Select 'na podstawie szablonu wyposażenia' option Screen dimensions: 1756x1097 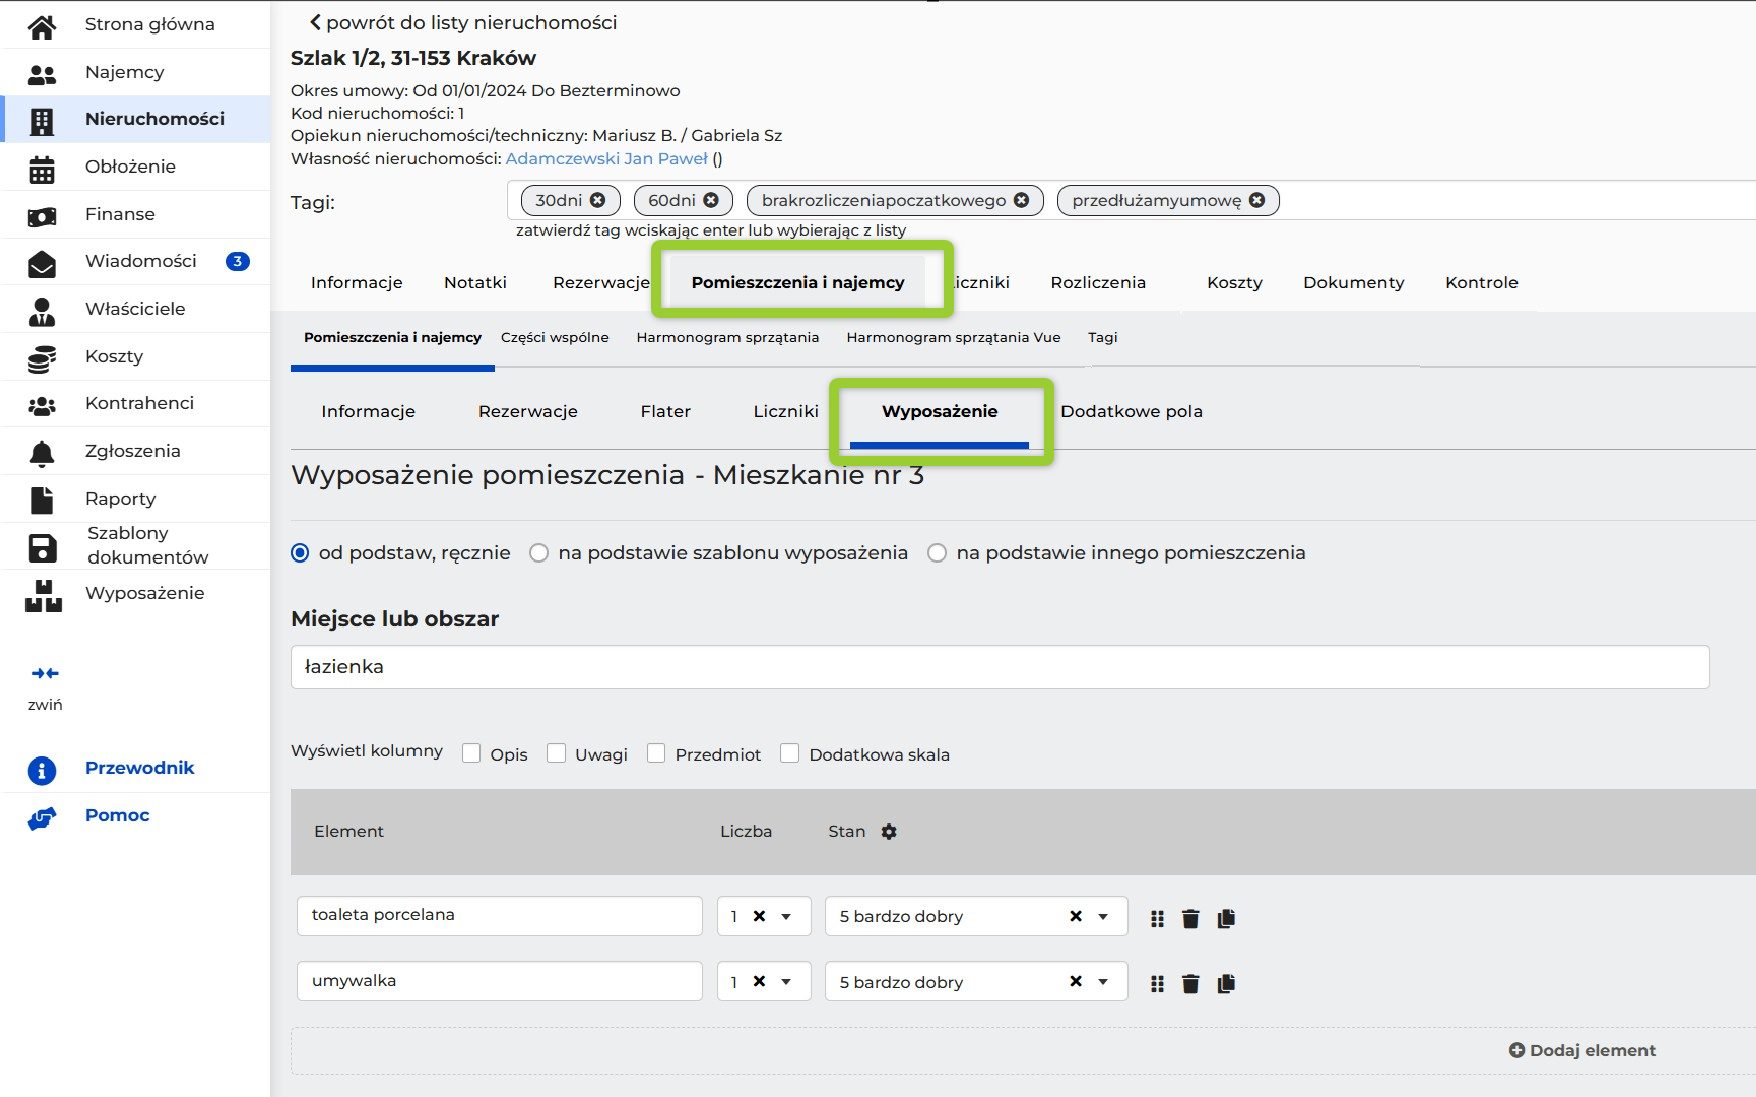click(x=539, y=553)
